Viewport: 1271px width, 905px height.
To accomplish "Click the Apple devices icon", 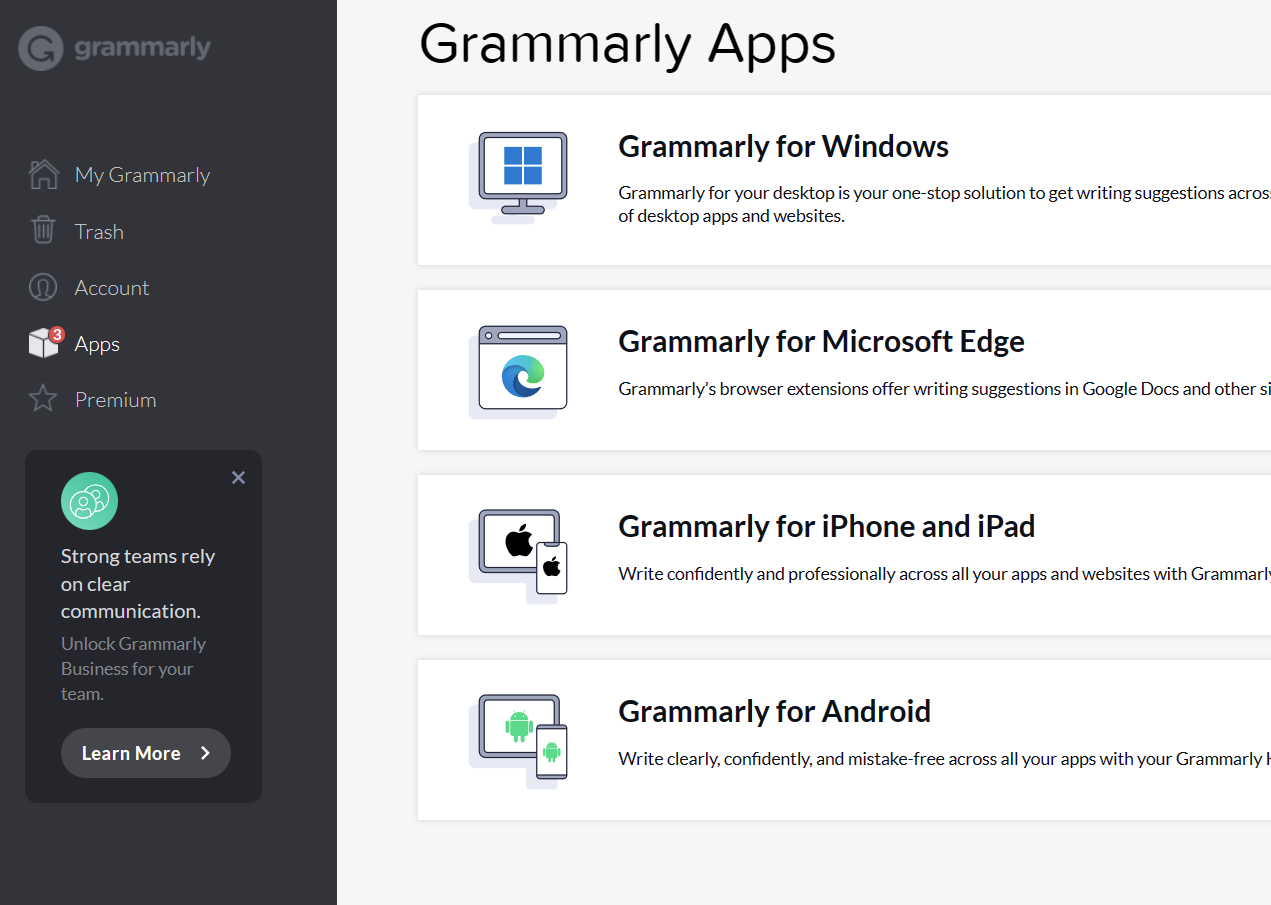I will (x=520, y=554).
